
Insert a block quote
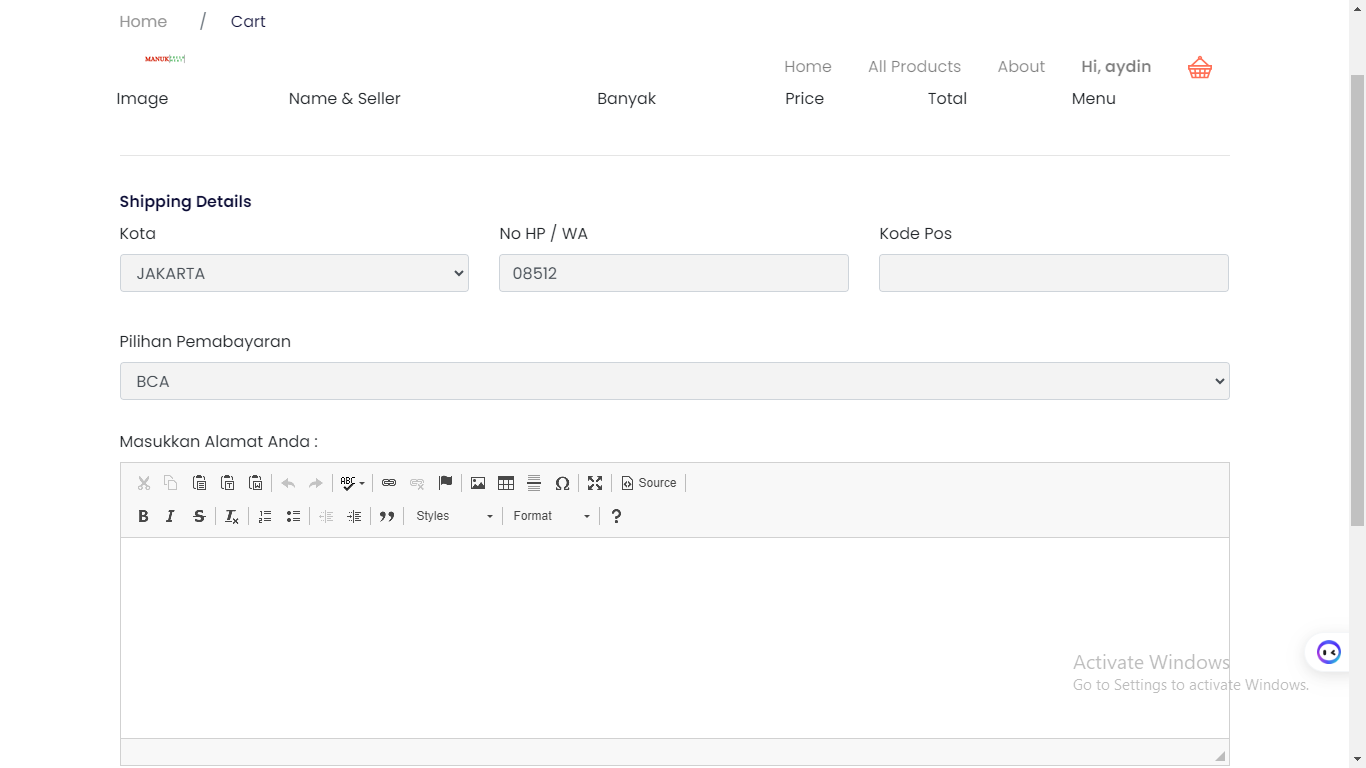387,516
